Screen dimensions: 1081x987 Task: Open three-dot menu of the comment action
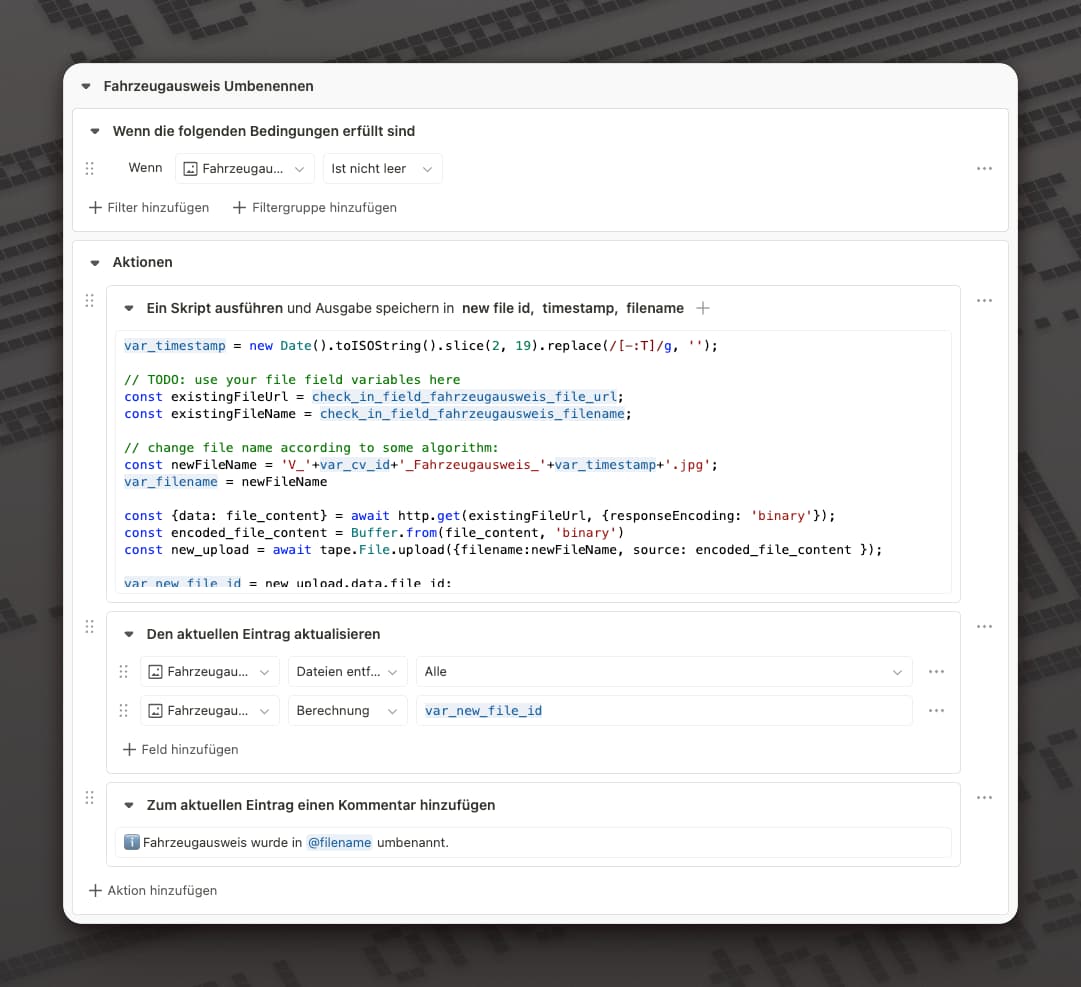coord(984,797)
